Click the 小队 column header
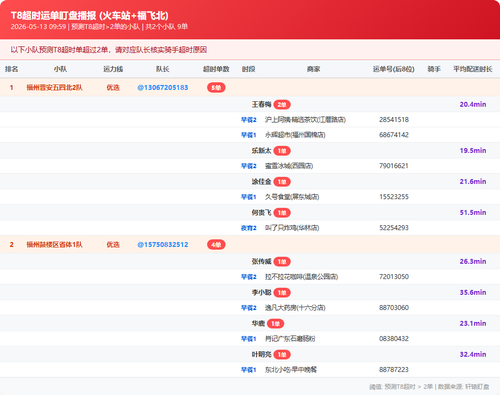Screen dimensions: 500x395 click(60, 69)
